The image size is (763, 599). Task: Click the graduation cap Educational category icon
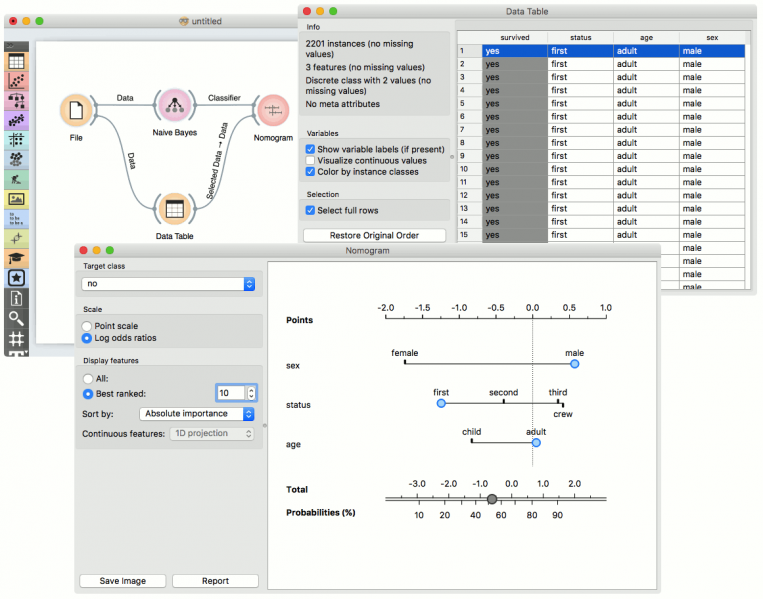point(16,257)
